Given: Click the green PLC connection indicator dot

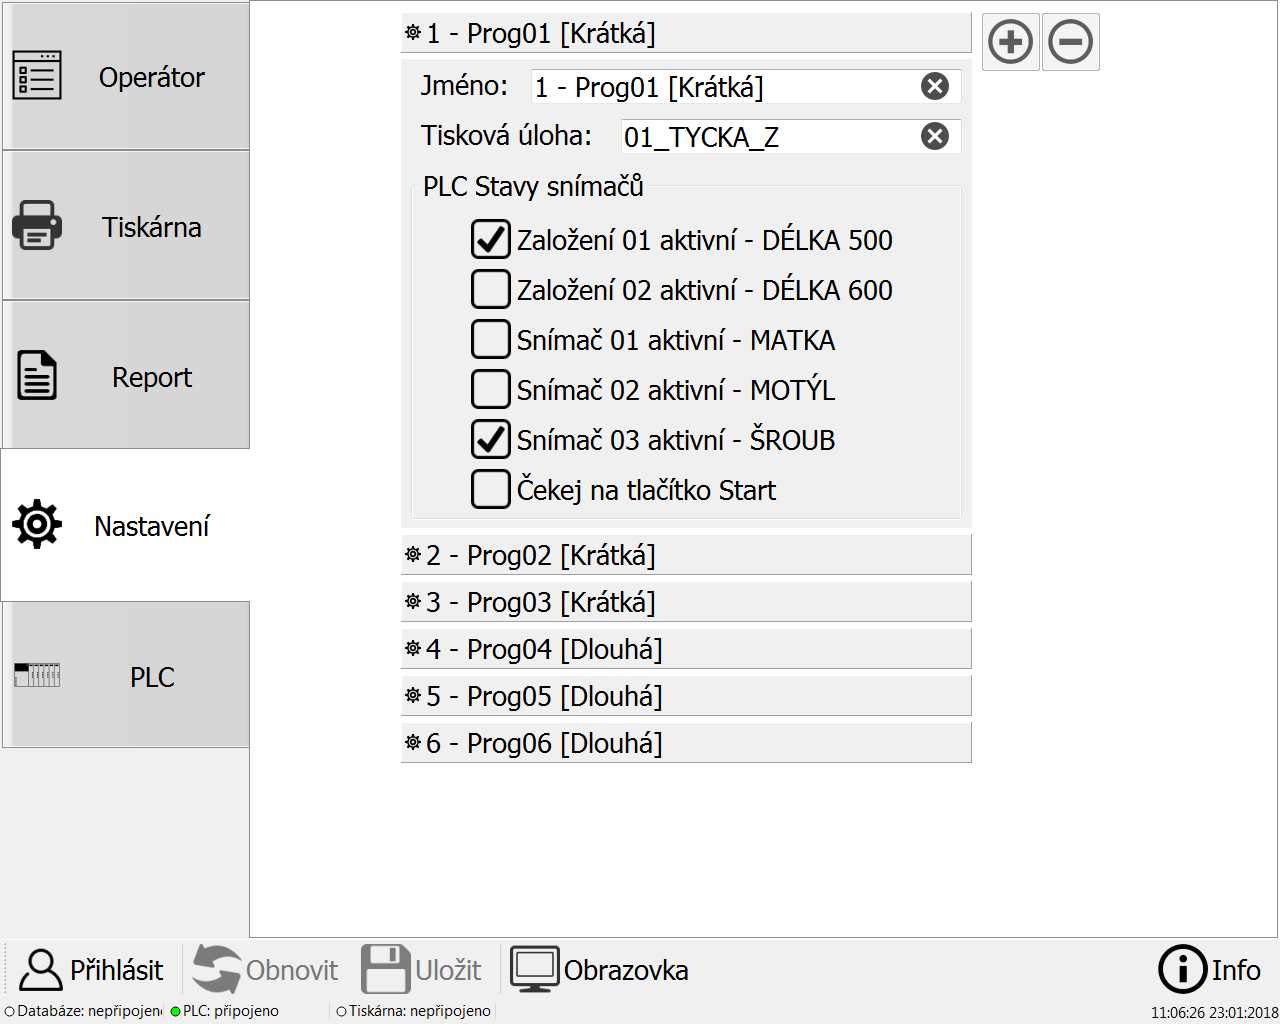Looking at the screenshot, I should pos(176,1012).
